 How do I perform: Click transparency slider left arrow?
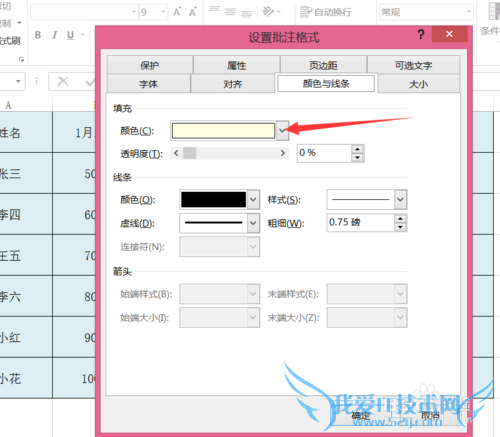point(176,153)
